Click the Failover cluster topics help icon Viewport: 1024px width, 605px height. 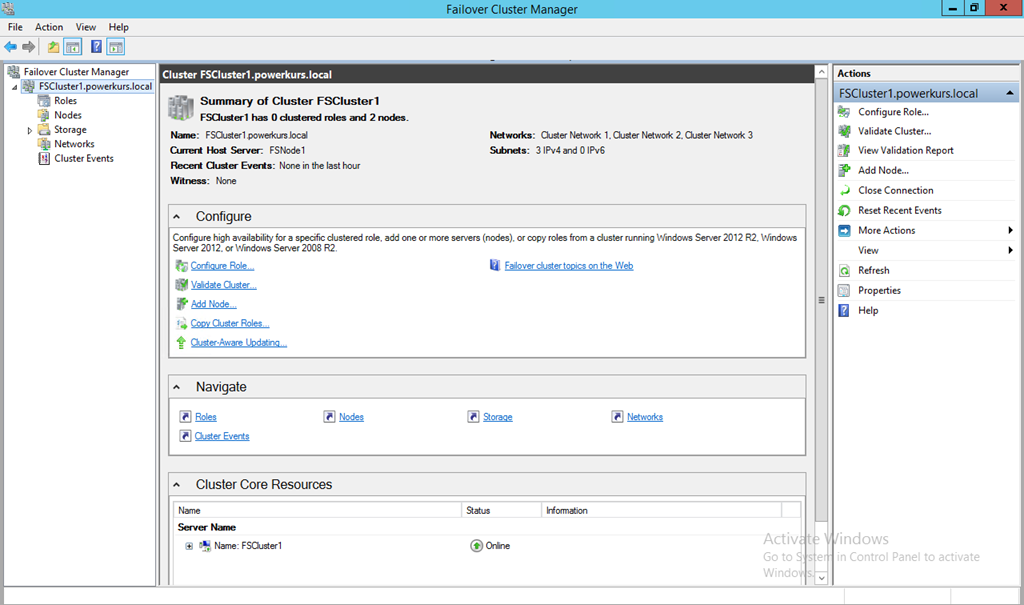[495, 265]
